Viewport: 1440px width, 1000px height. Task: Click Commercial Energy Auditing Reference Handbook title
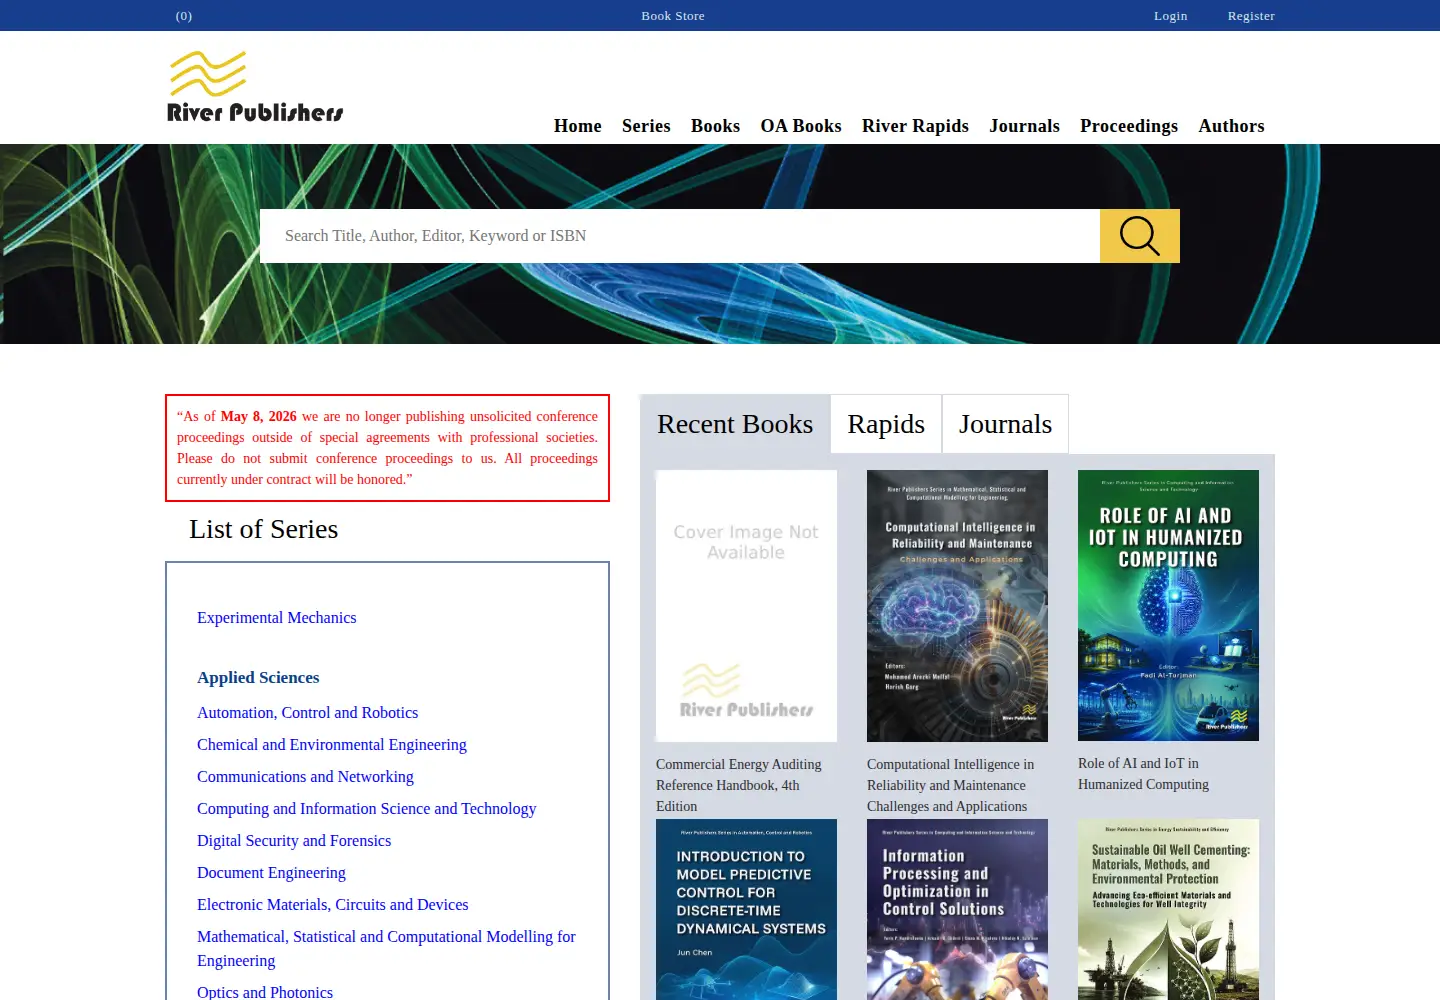[739, 785]
